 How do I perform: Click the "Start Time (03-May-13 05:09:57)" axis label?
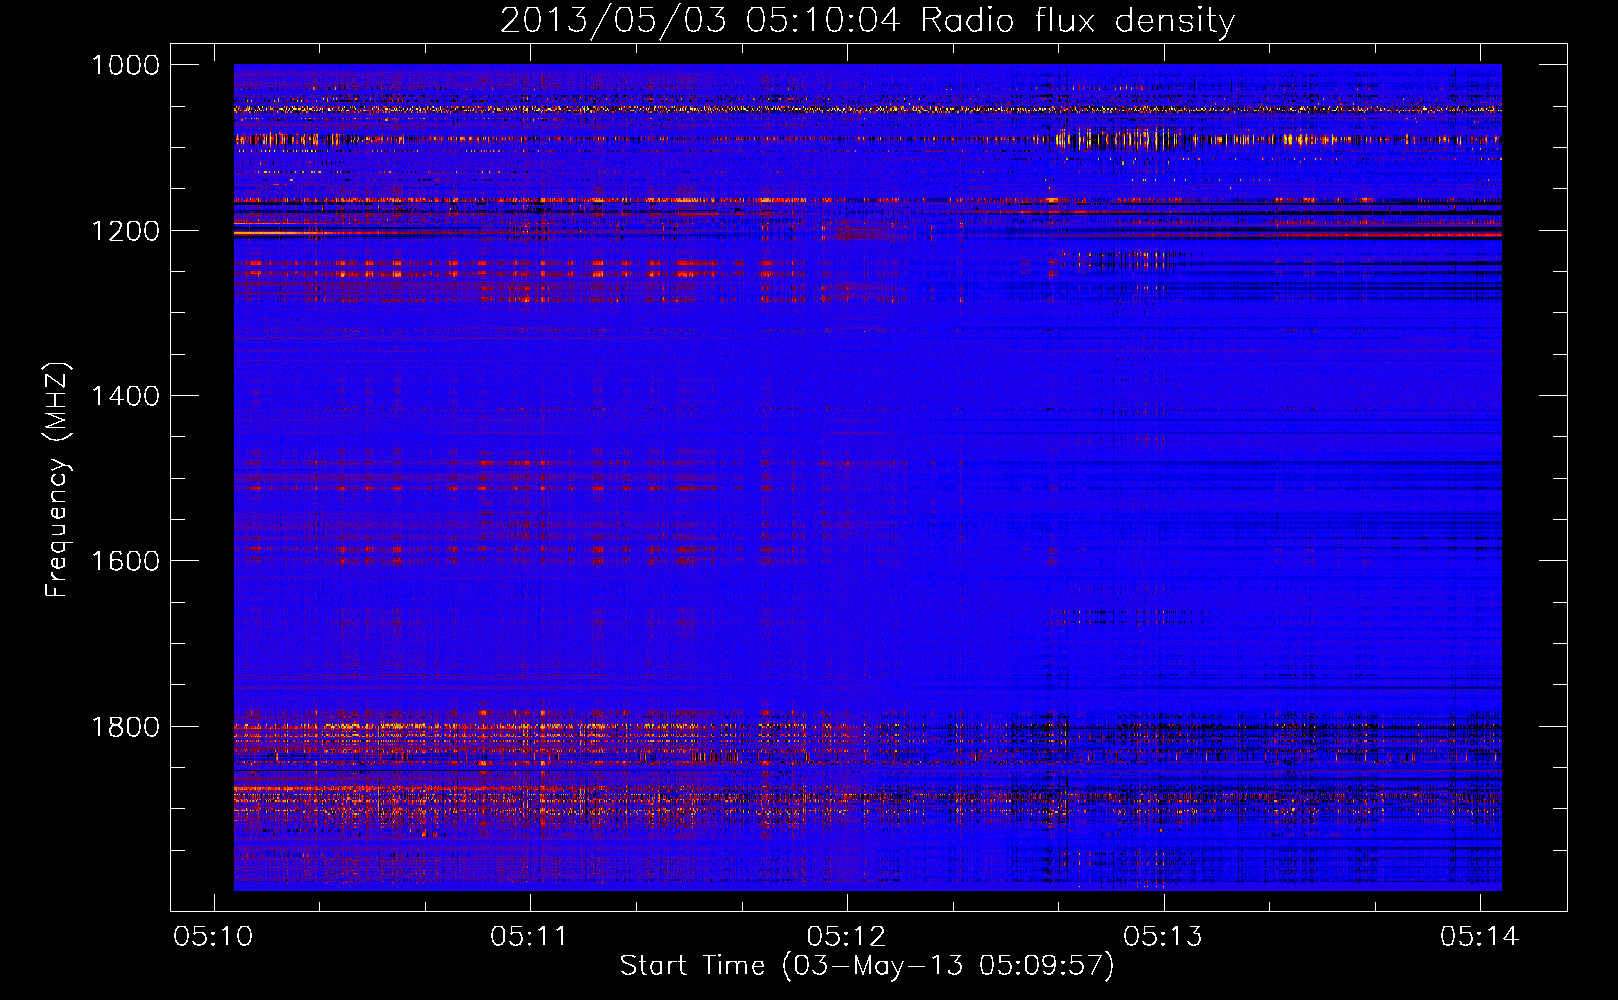[x=867, y=966]
